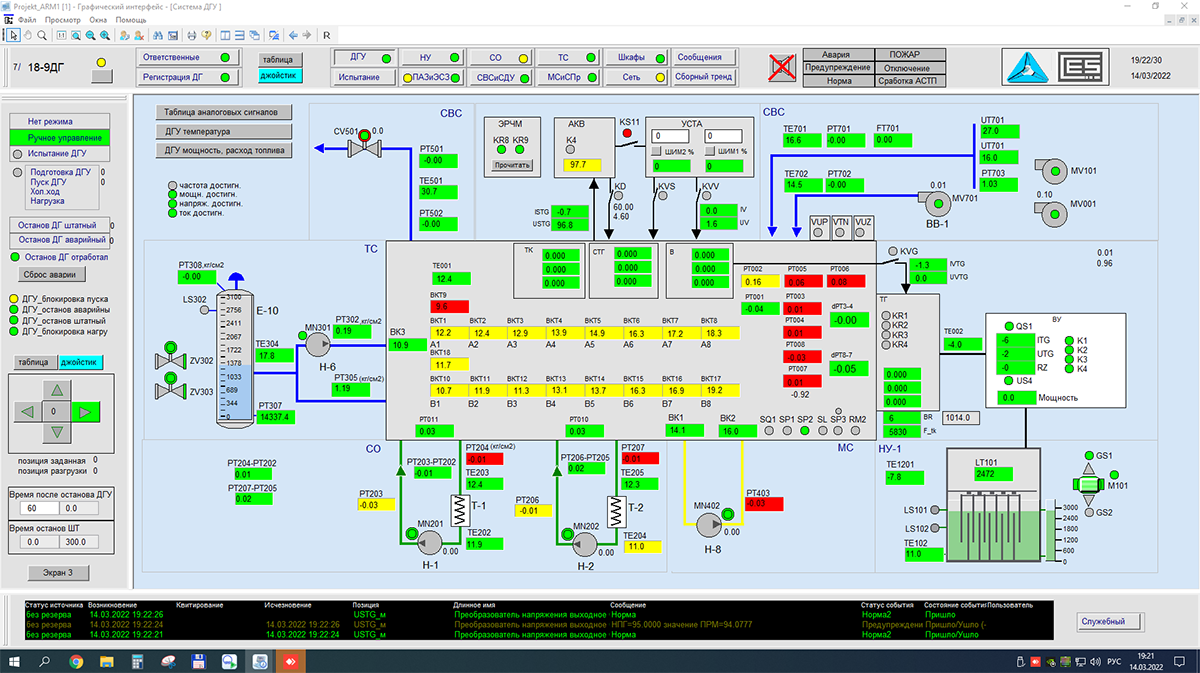Open the ТС screen tab
This screenshot has height=673, width=1200.
[569, 57]
